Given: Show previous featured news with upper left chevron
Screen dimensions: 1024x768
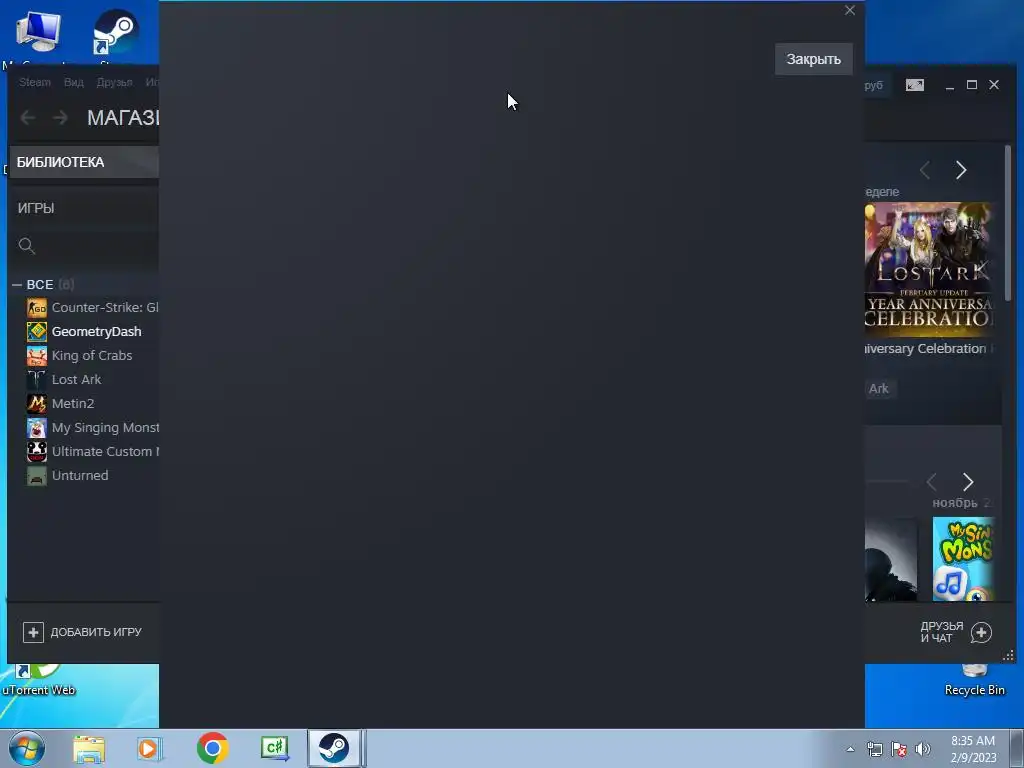Looking at the screenshot, I should (x=925, y=170).
